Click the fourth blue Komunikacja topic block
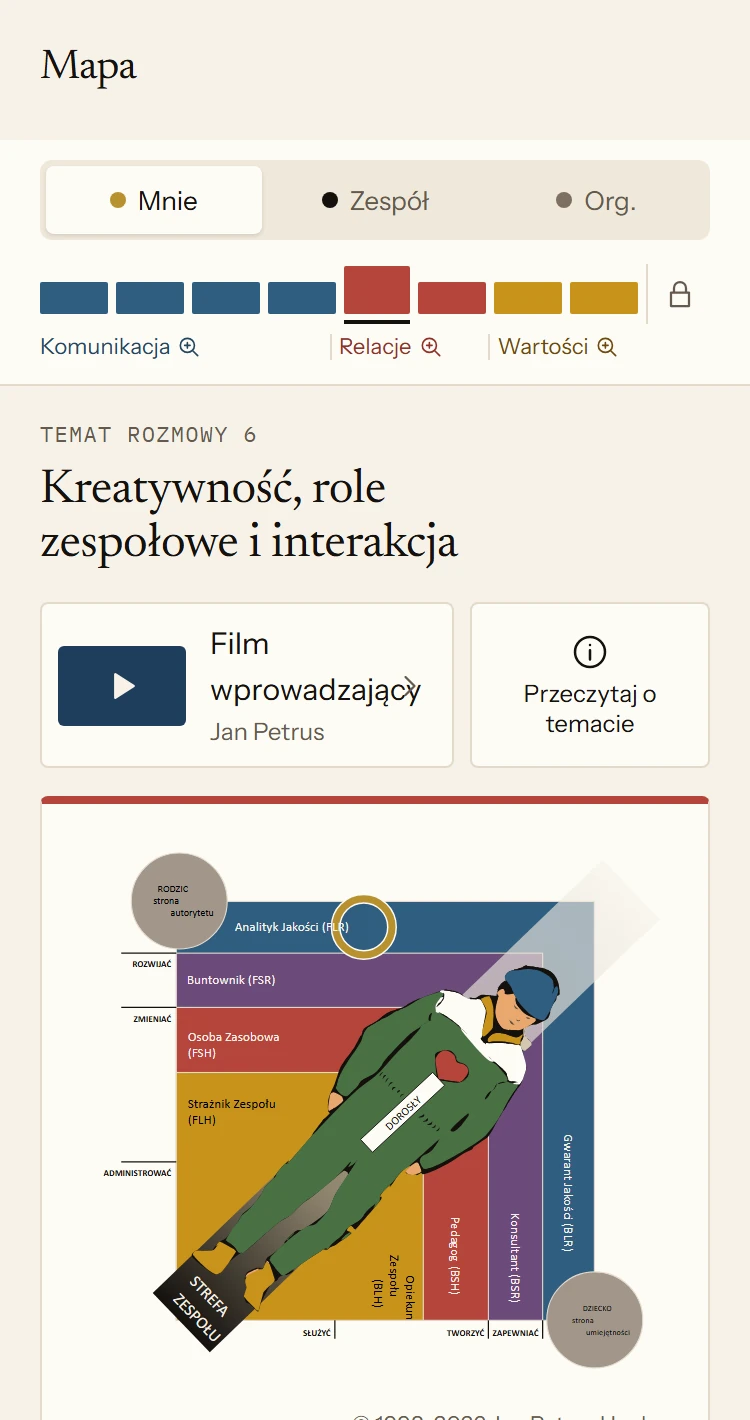750x1420 pixels. click(x=302, y=298)
